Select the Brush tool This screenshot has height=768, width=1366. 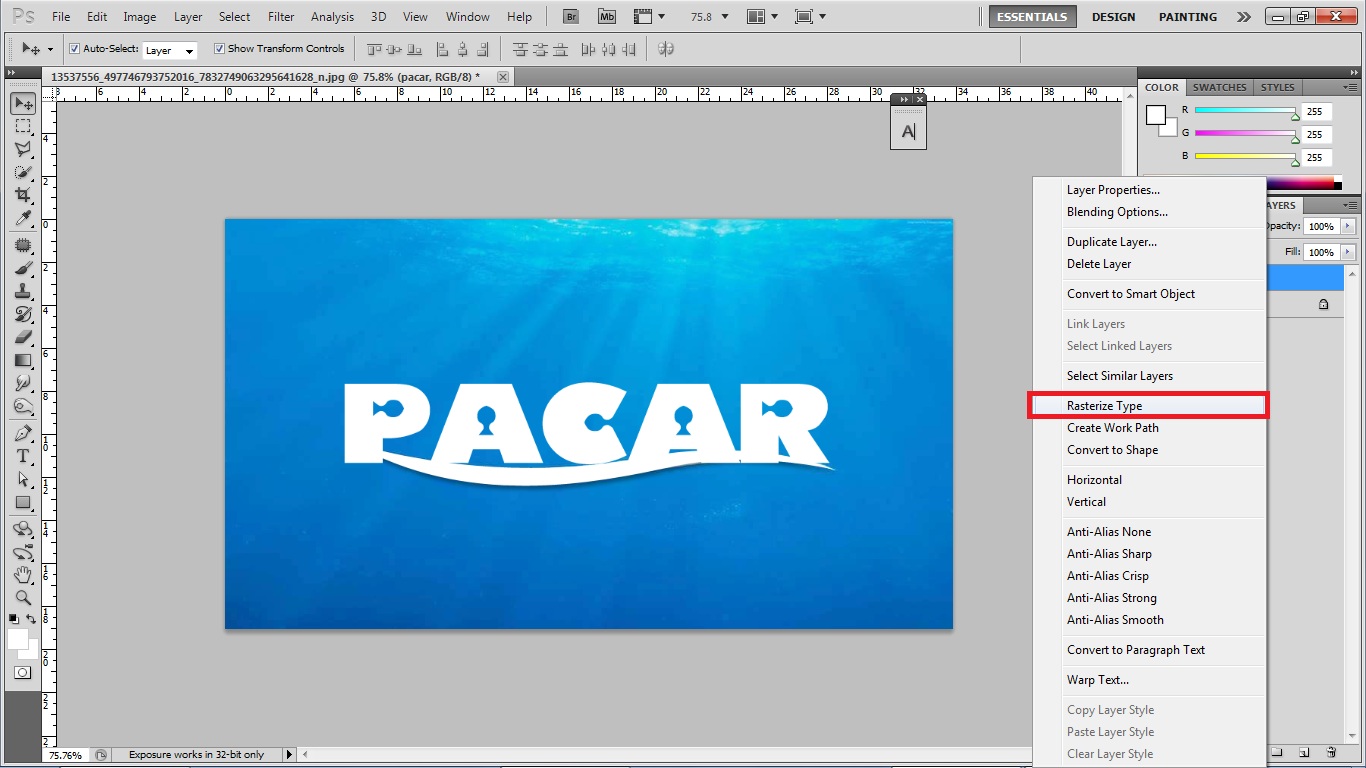[23, 268]
